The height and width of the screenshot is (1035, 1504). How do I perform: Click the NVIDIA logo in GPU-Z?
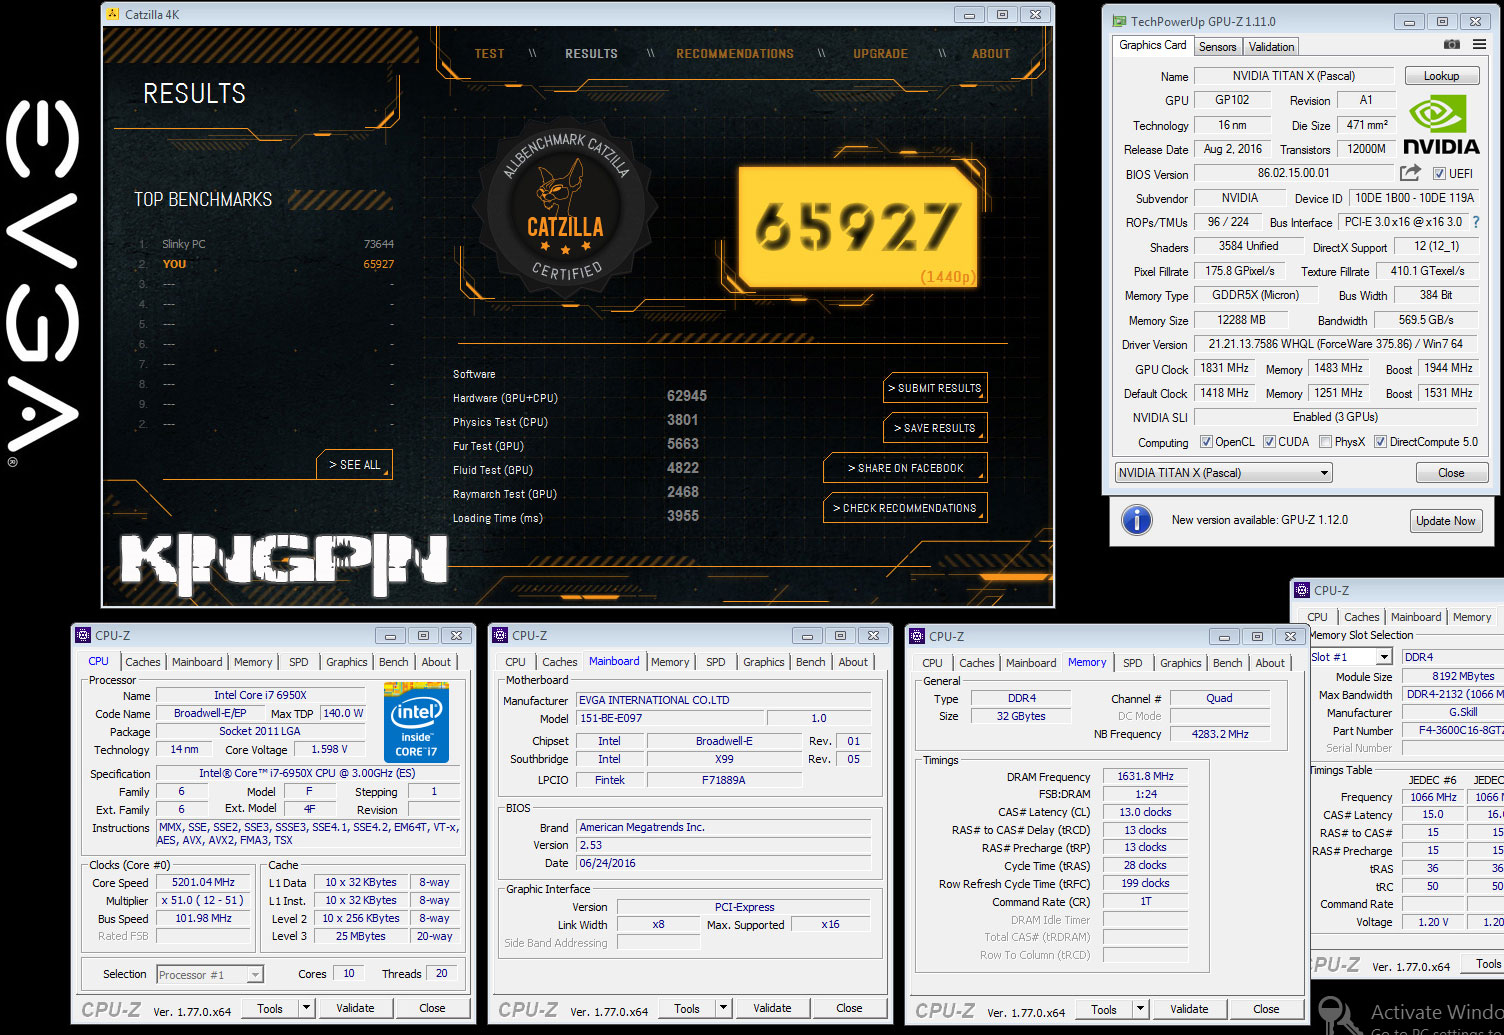1440,124
